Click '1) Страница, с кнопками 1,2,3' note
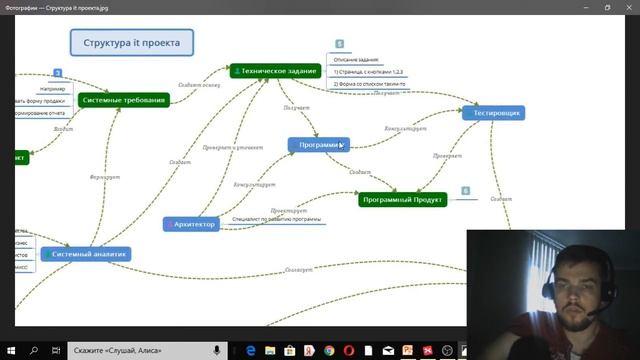 368,72
